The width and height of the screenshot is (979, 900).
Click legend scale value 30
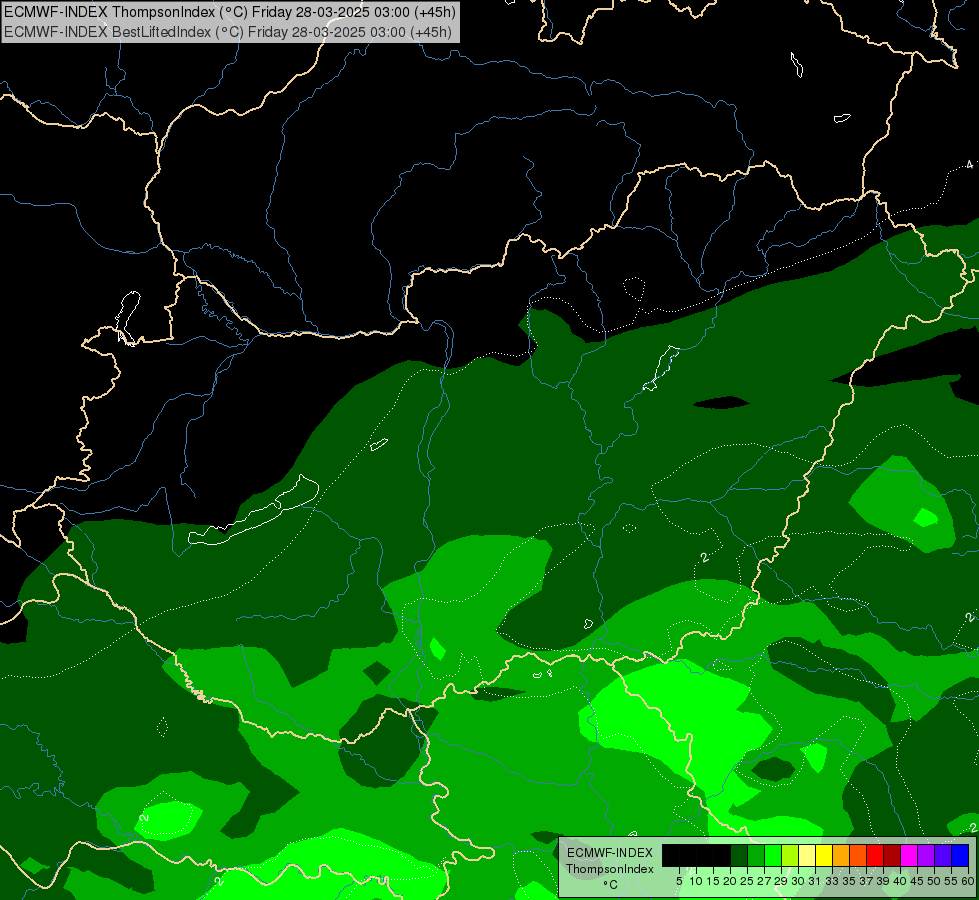click(799, 881)
